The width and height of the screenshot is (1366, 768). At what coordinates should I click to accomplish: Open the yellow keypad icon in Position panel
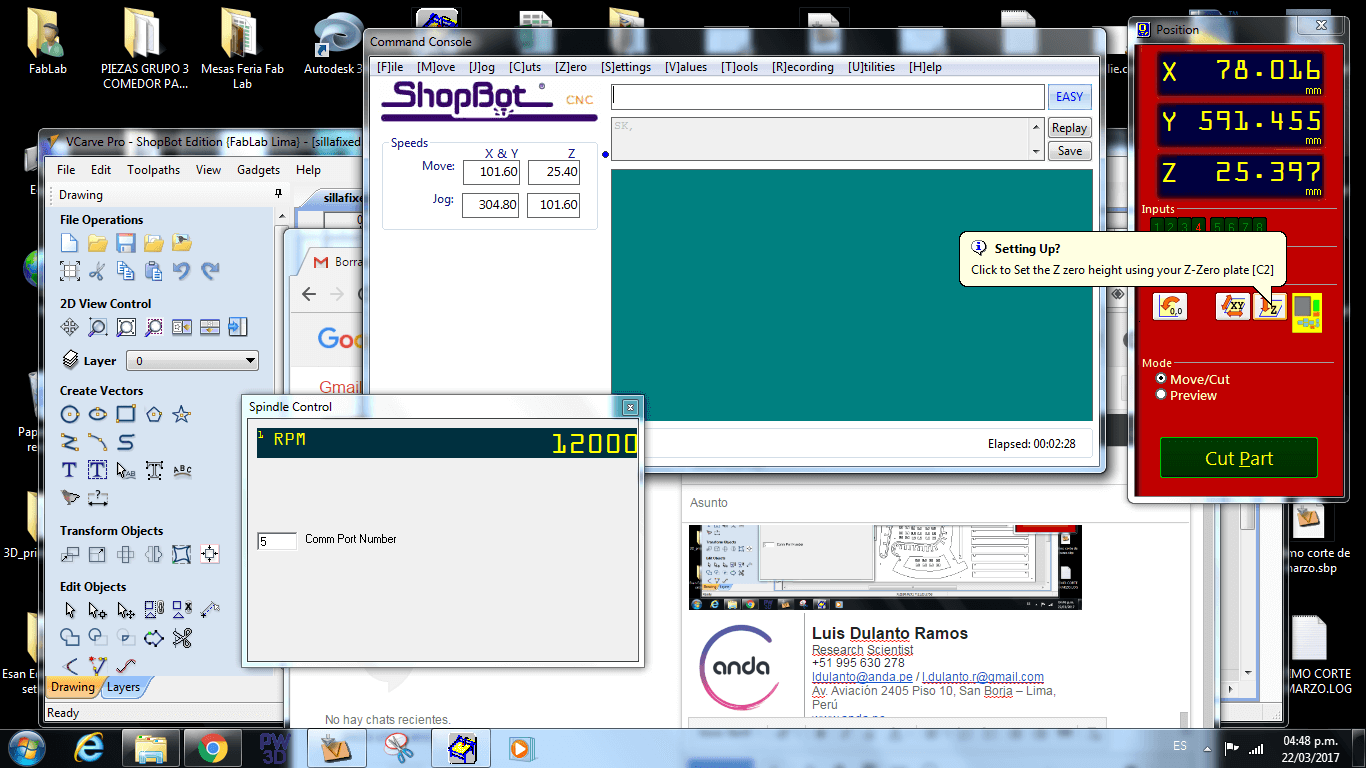(x=1306, y=313)
